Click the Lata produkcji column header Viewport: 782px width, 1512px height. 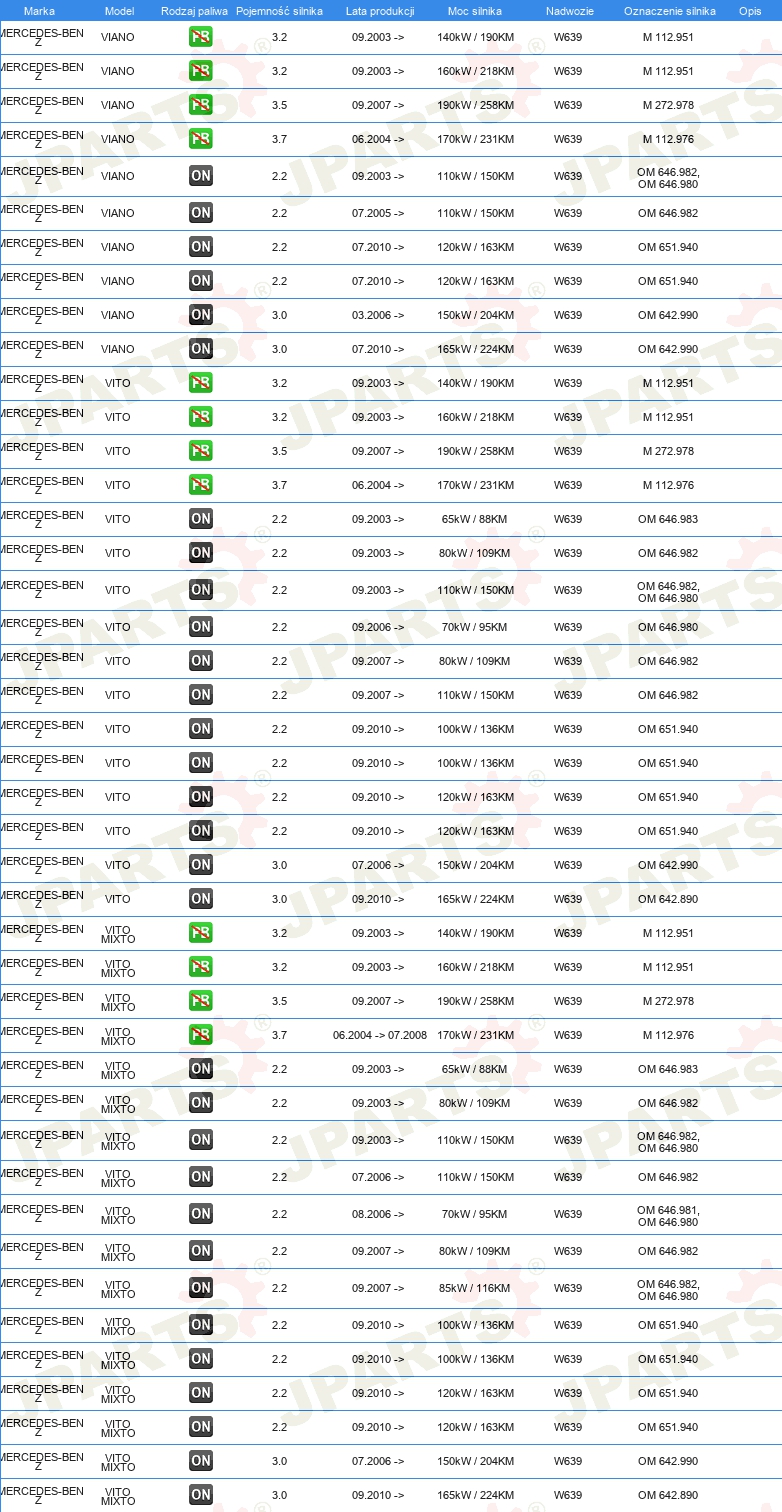pyautogui.click(x=379, y=11)
